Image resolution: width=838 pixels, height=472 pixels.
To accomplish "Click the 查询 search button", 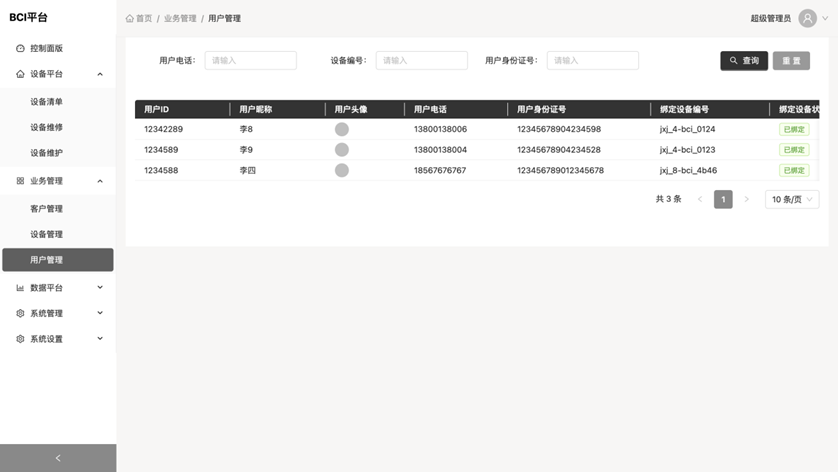I will click(744, 61).
